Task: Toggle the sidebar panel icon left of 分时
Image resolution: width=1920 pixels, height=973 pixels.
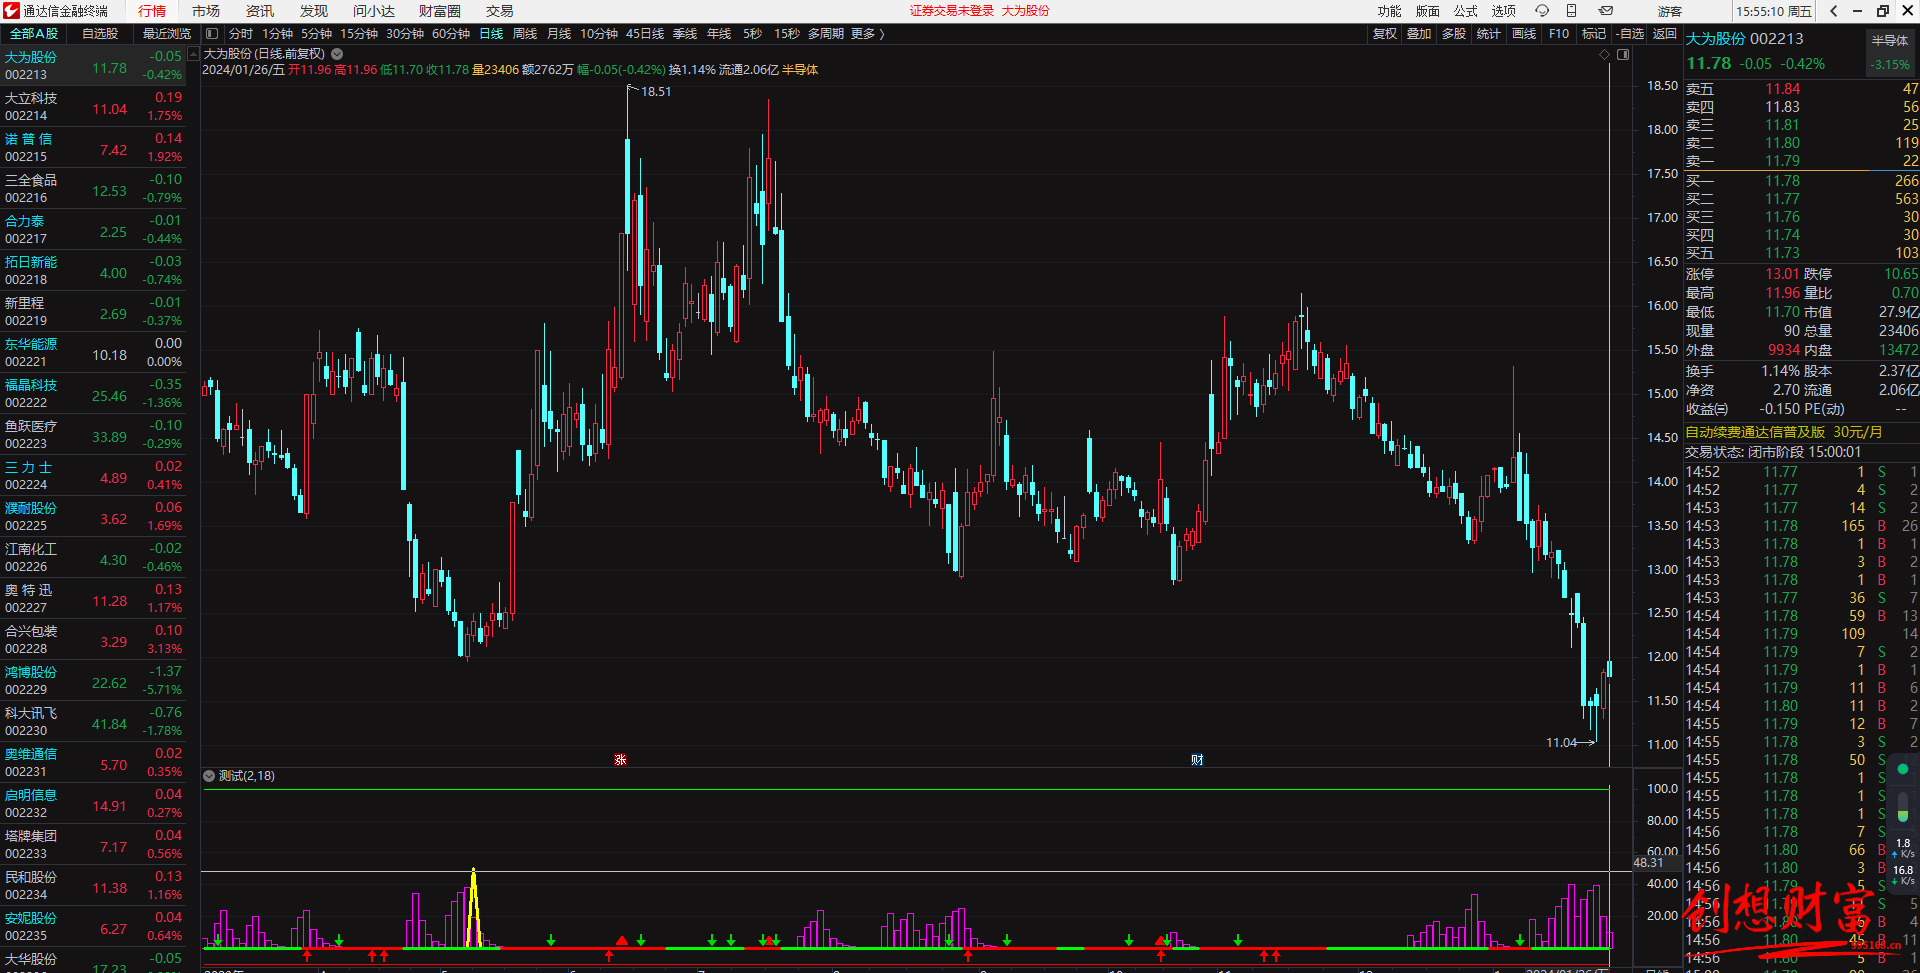Action: coord(212,34)
